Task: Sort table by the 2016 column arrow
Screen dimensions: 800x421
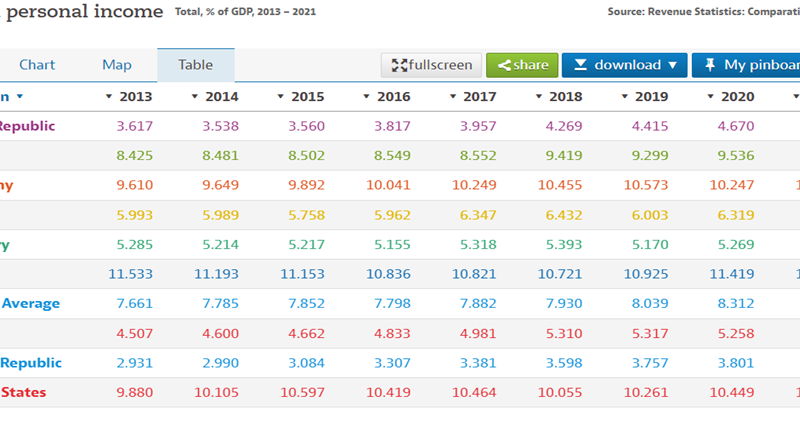Action: (366, 97)
